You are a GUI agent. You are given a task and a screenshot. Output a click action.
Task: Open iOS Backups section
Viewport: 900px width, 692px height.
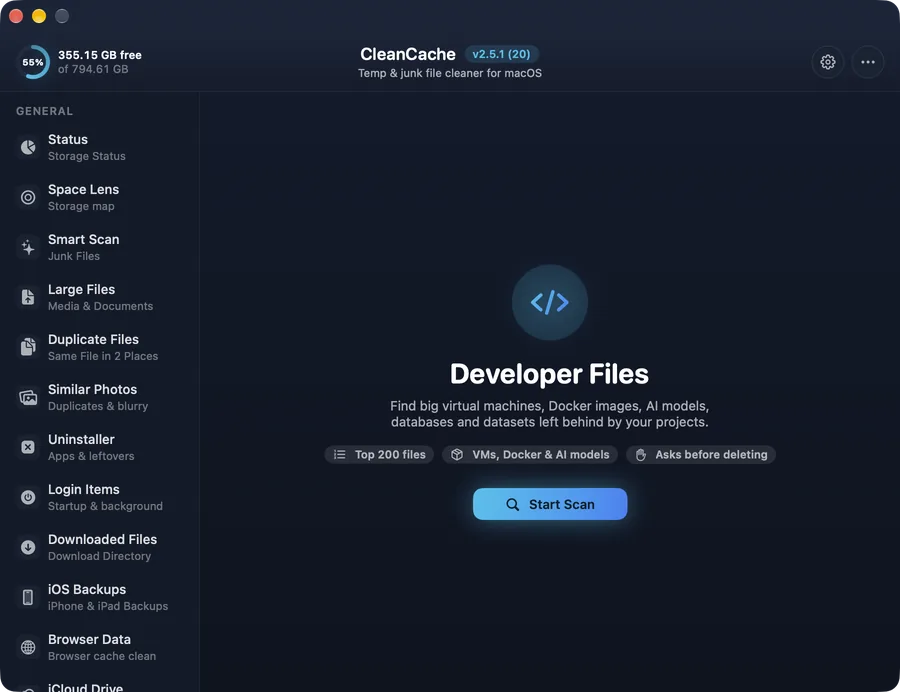pyautogui.click(x=99, y=597)
